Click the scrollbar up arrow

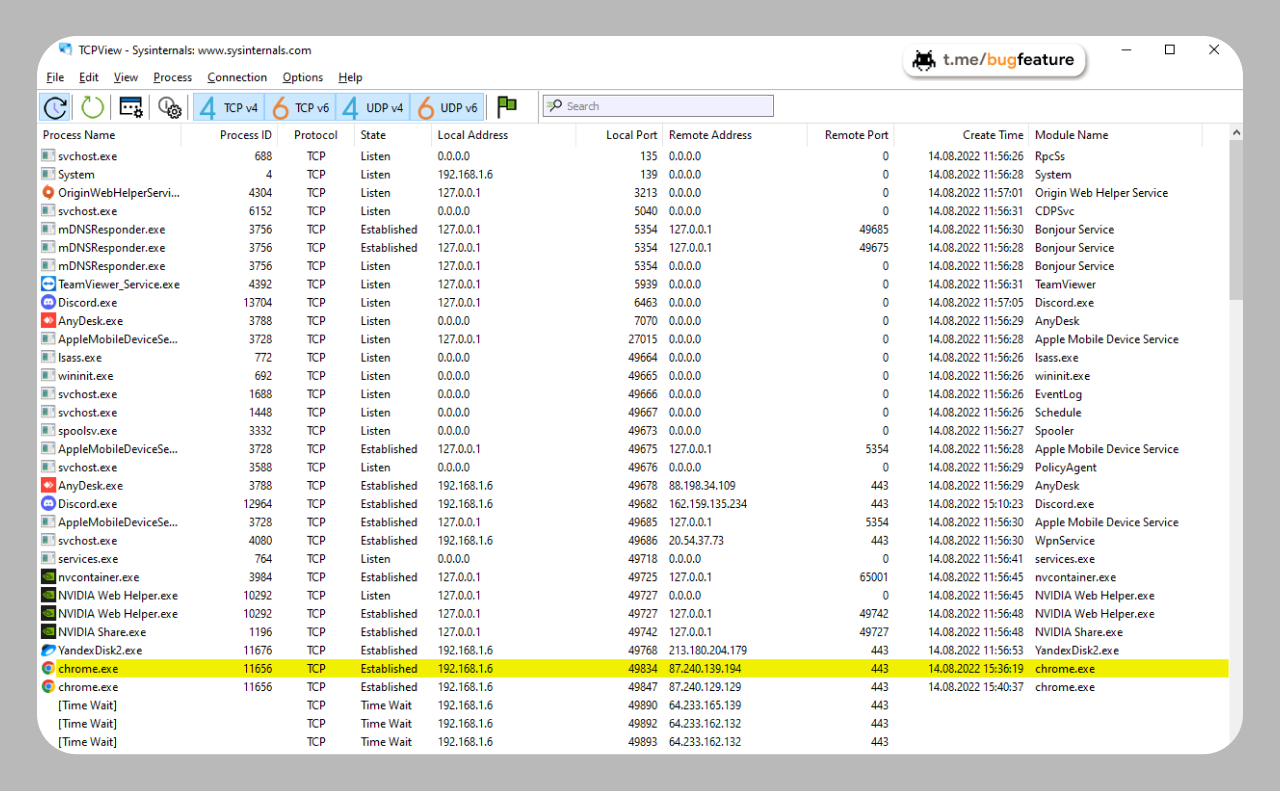point(1236,133)
